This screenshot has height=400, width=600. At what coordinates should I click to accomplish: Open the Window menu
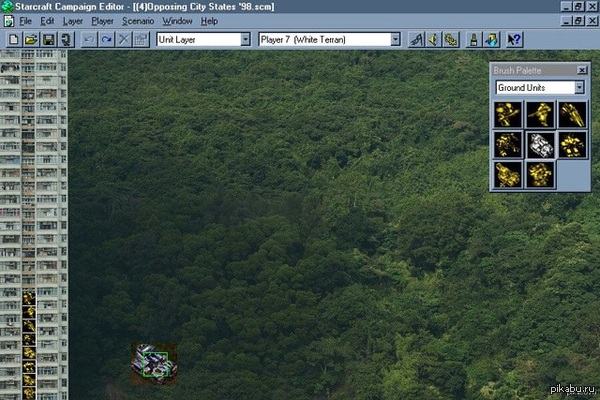pyautogui.click(x=177, y=20)
